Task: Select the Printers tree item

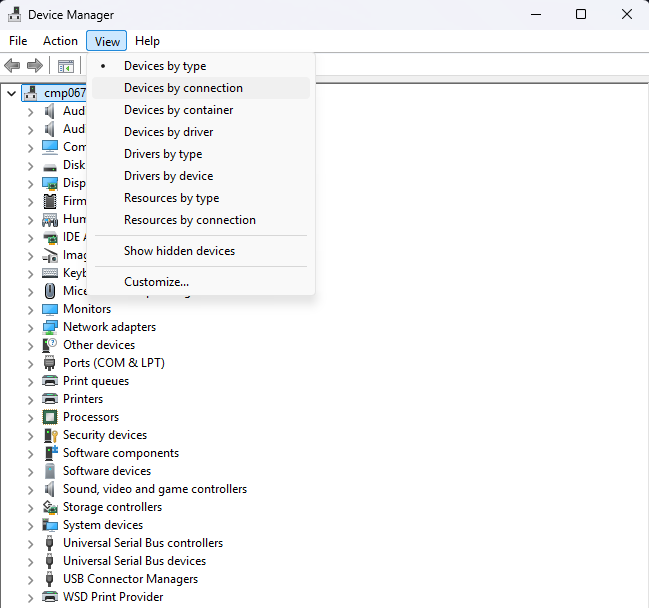Action: pos(83,399)
